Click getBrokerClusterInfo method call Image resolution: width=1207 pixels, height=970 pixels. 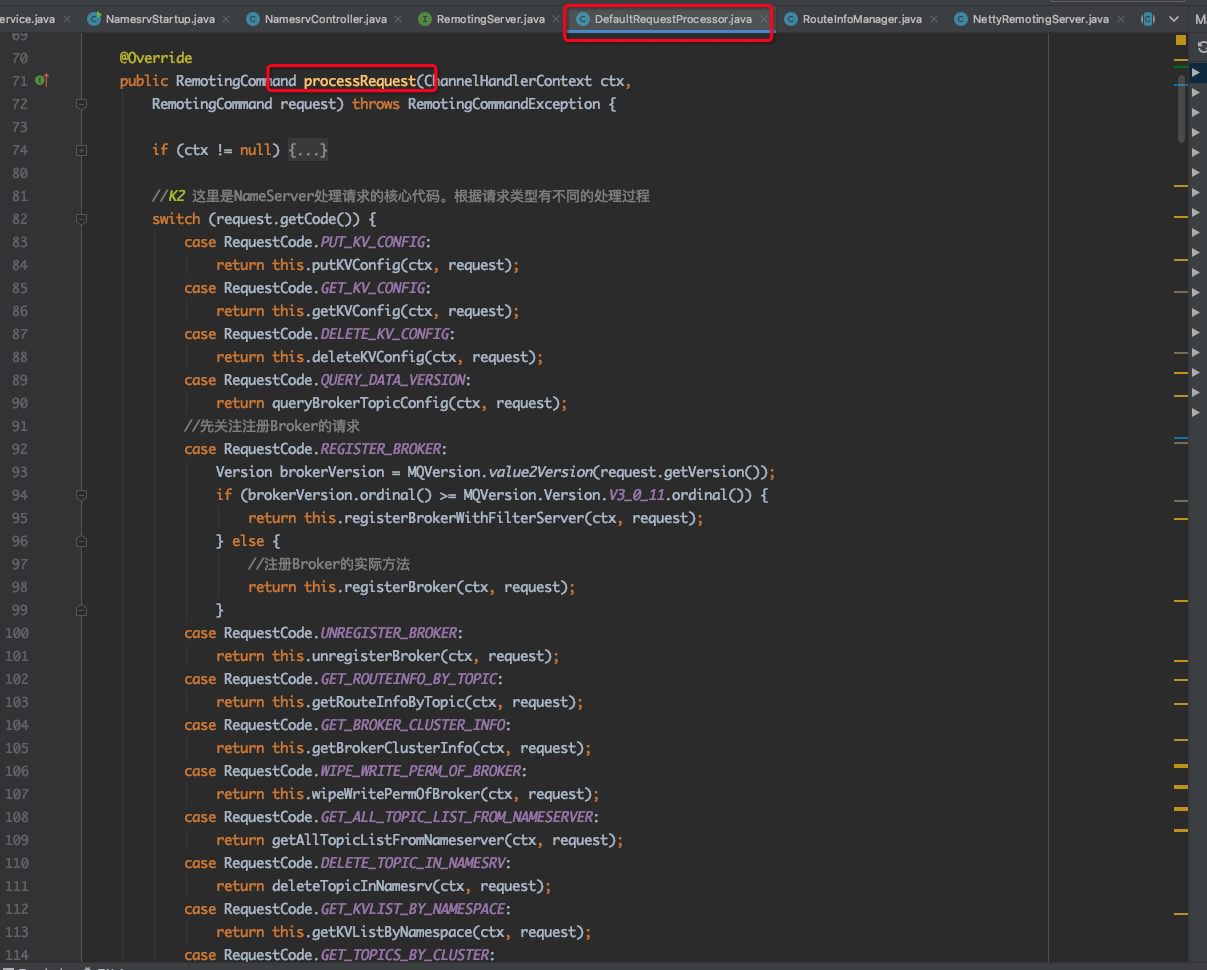[x=392, y=748]
